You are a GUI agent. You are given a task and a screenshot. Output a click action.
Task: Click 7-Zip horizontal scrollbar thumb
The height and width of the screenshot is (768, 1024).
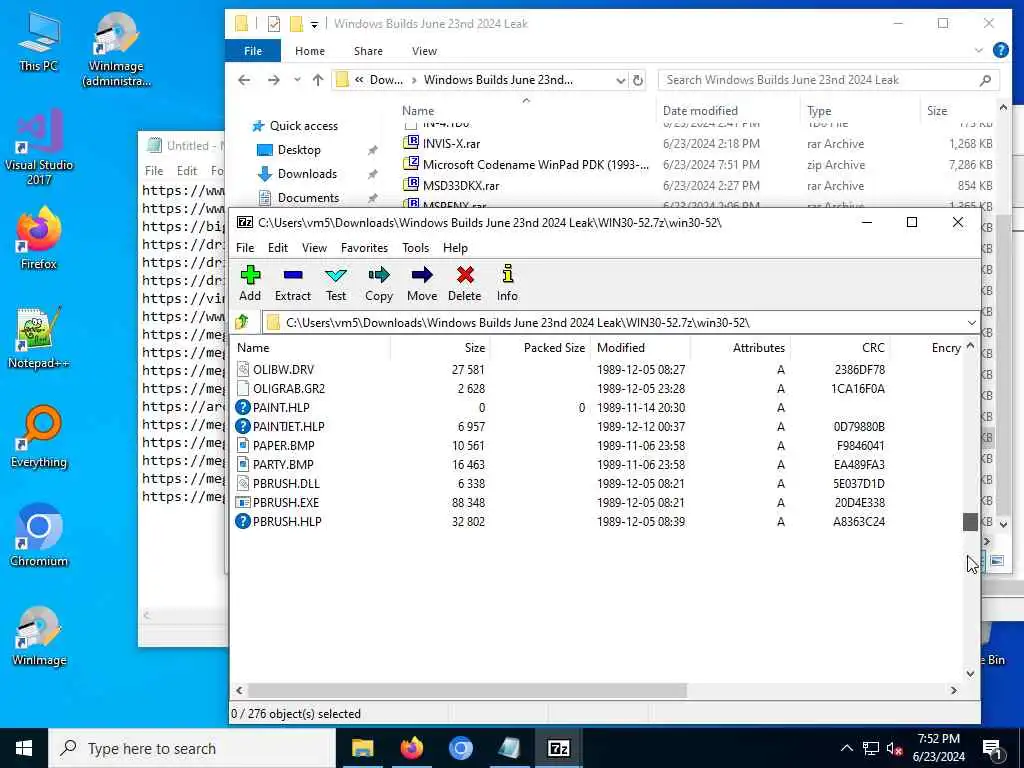467,690
